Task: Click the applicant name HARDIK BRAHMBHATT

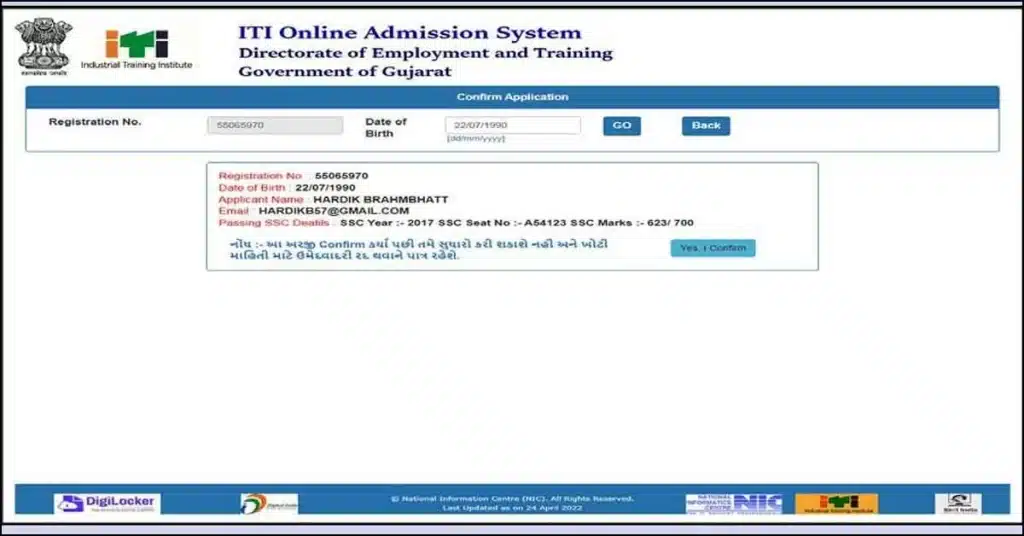Action: tap(381, 199)
